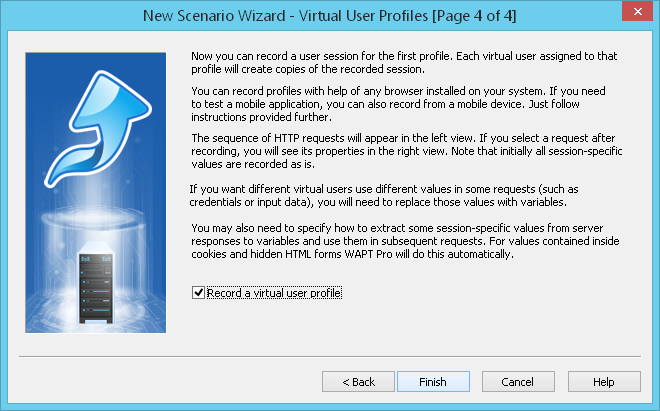Click the paragraph about recording with any browser
660x411 pixels.
click(398, 104)
